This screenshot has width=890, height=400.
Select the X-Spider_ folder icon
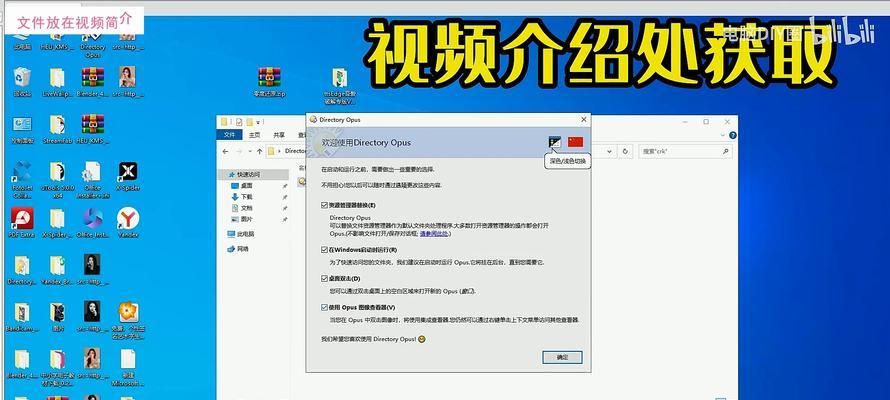[57, 222]
